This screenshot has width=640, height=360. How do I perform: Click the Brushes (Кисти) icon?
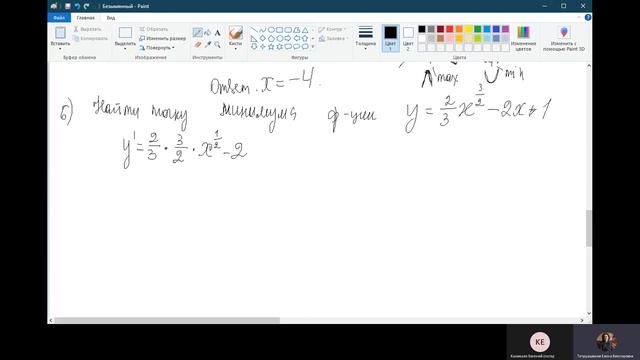[x=236, y=33]
